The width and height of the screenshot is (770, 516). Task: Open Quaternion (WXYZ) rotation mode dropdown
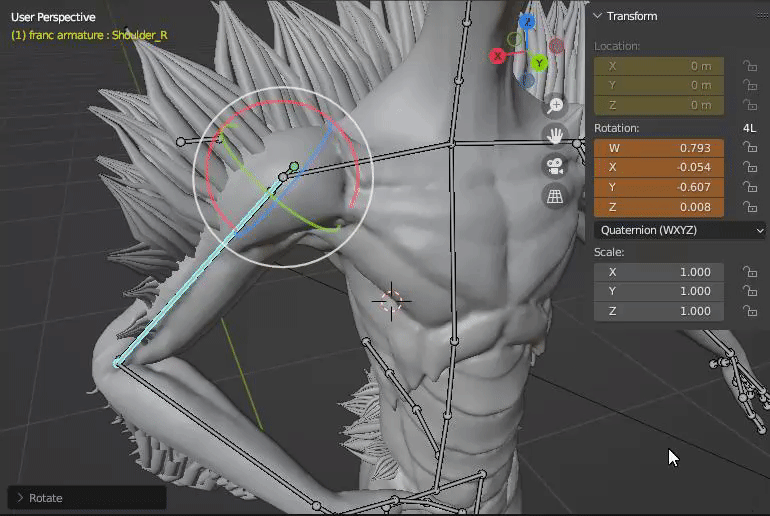point(681,230)
